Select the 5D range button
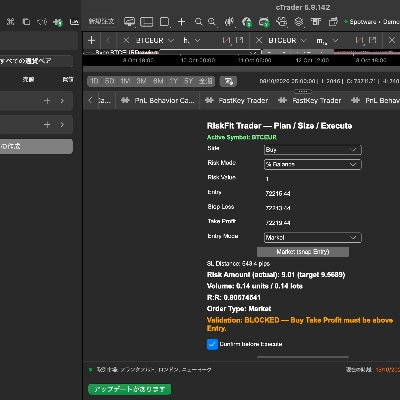Image resolution: width=400 pixels, height=400 pixels. pos(109,81)
